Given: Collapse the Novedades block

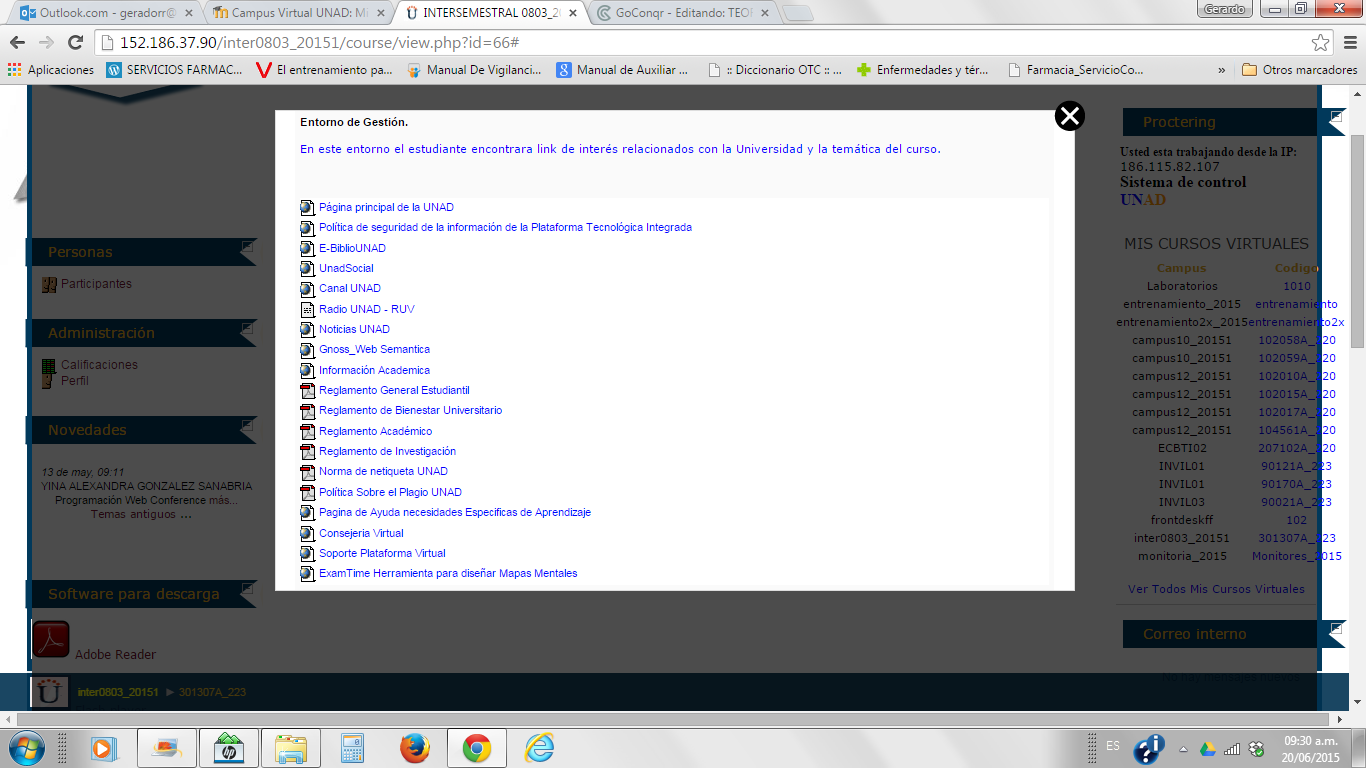Looking at the screenshot, I should [247, 424].
